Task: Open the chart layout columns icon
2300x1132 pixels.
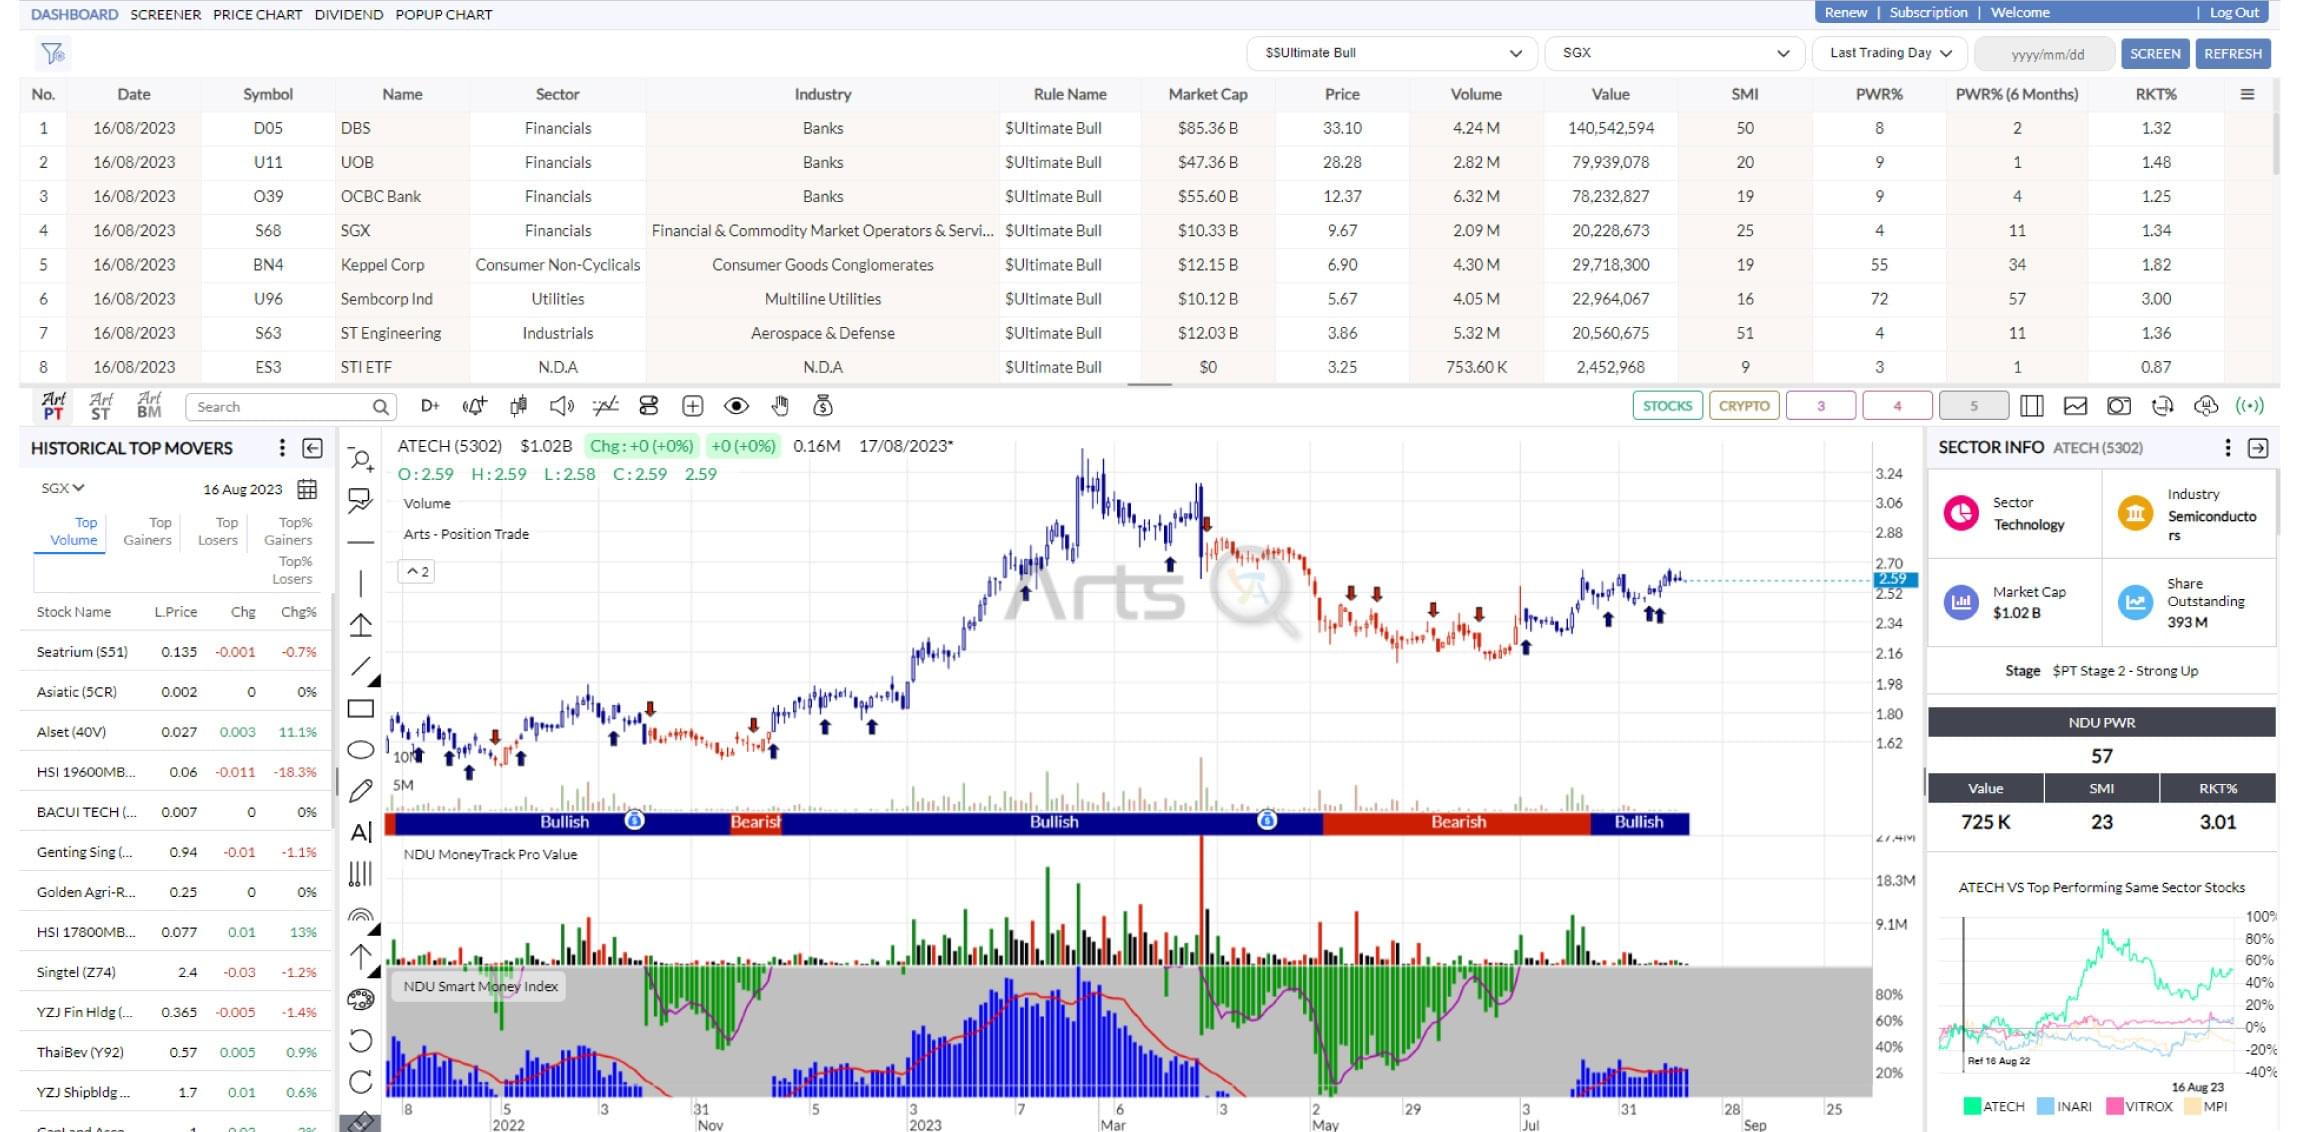Action: click(x=2031, y=406)
